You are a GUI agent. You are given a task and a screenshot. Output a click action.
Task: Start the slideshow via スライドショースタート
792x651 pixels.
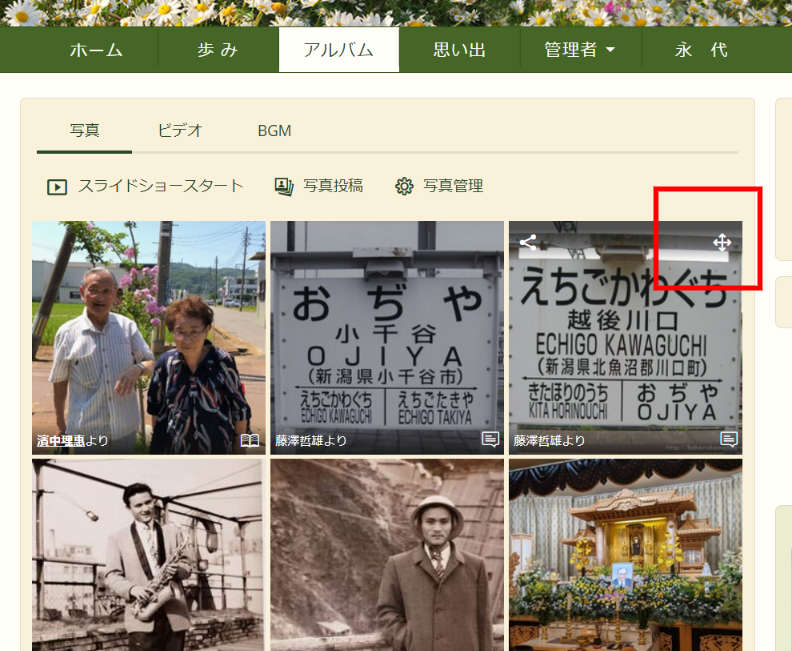[x=160, y=186]
